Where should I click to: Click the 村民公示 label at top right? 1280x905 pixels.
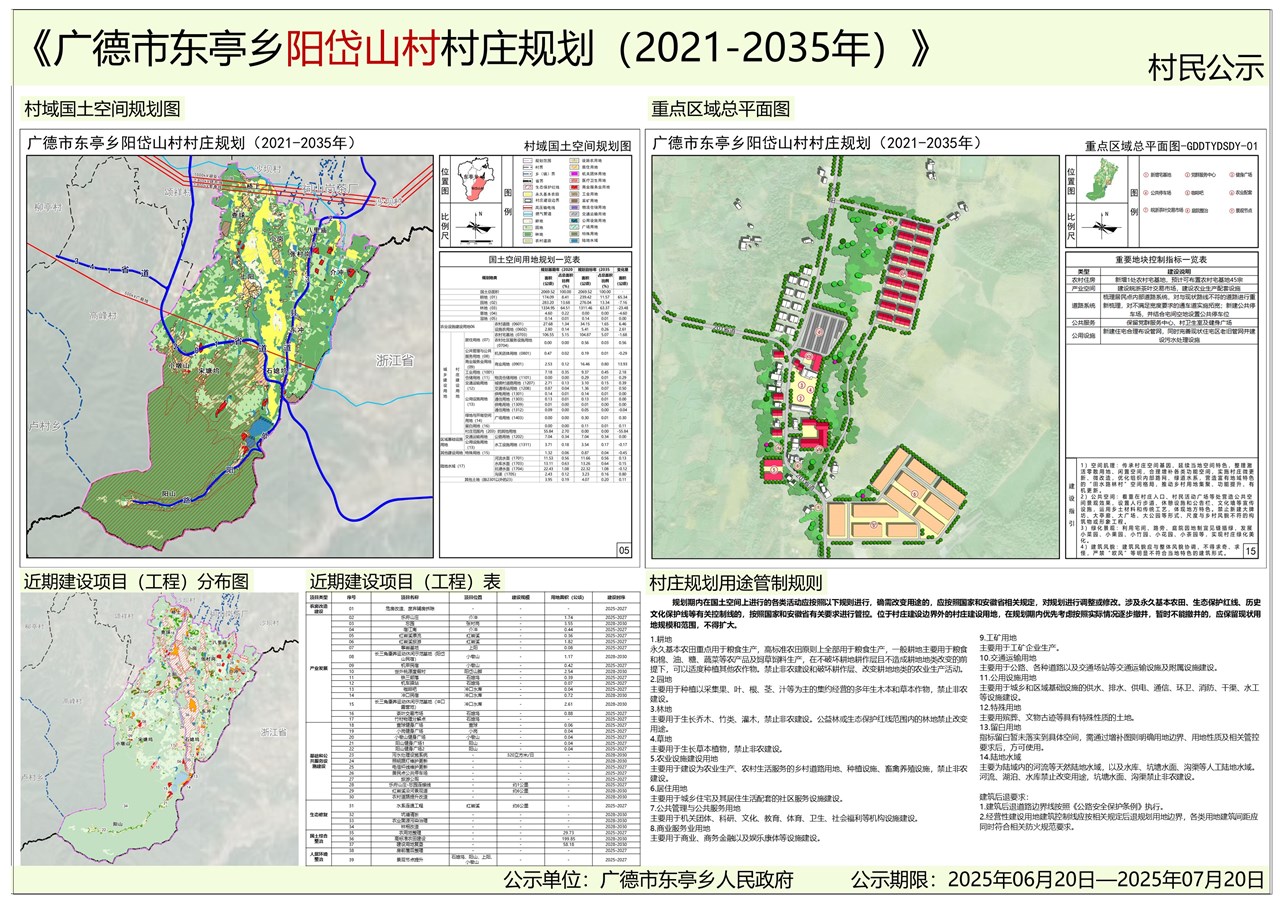click(1206, 68)
